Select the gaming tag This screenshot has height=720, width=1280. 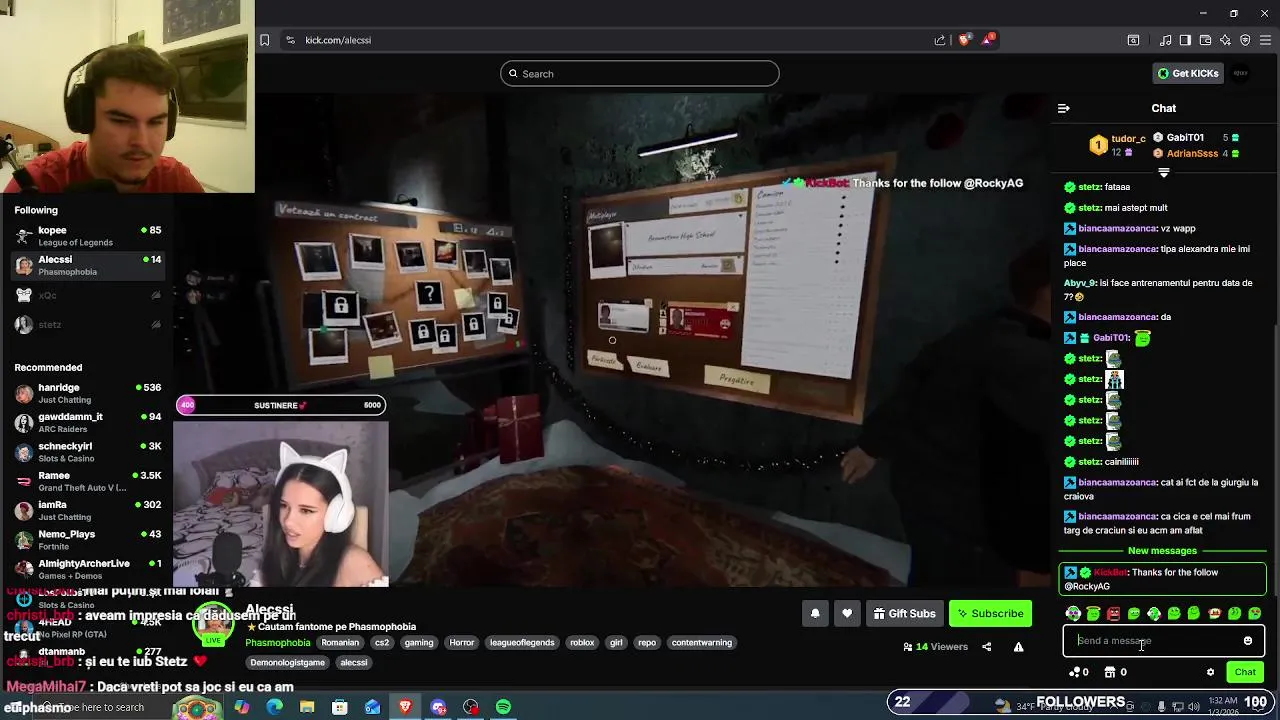click(419, 643)
